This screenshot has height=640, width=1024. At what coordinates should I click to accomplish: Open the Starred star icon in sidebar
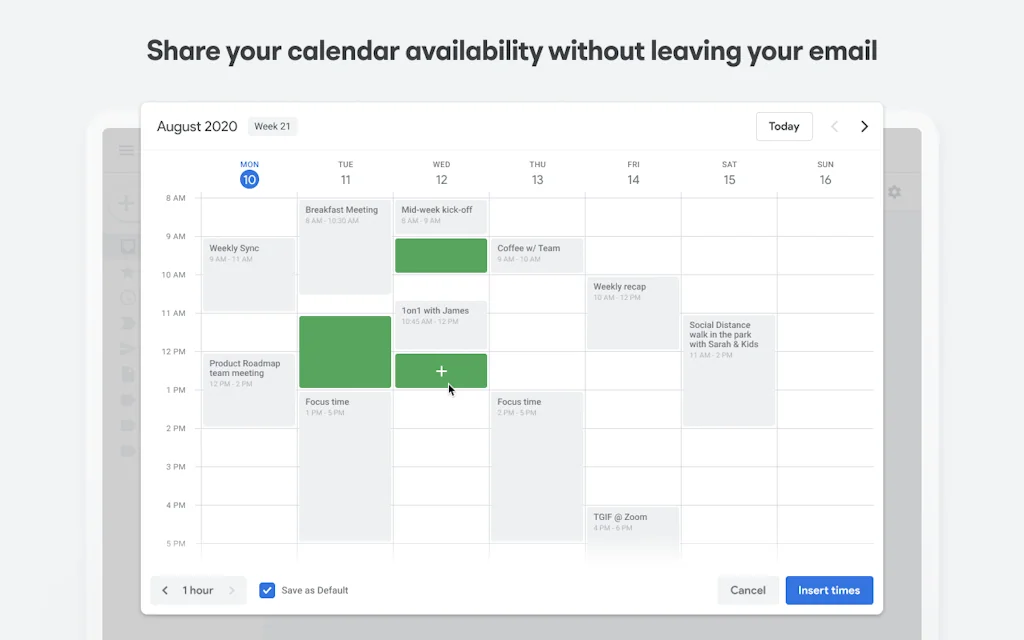click(127, 272)
